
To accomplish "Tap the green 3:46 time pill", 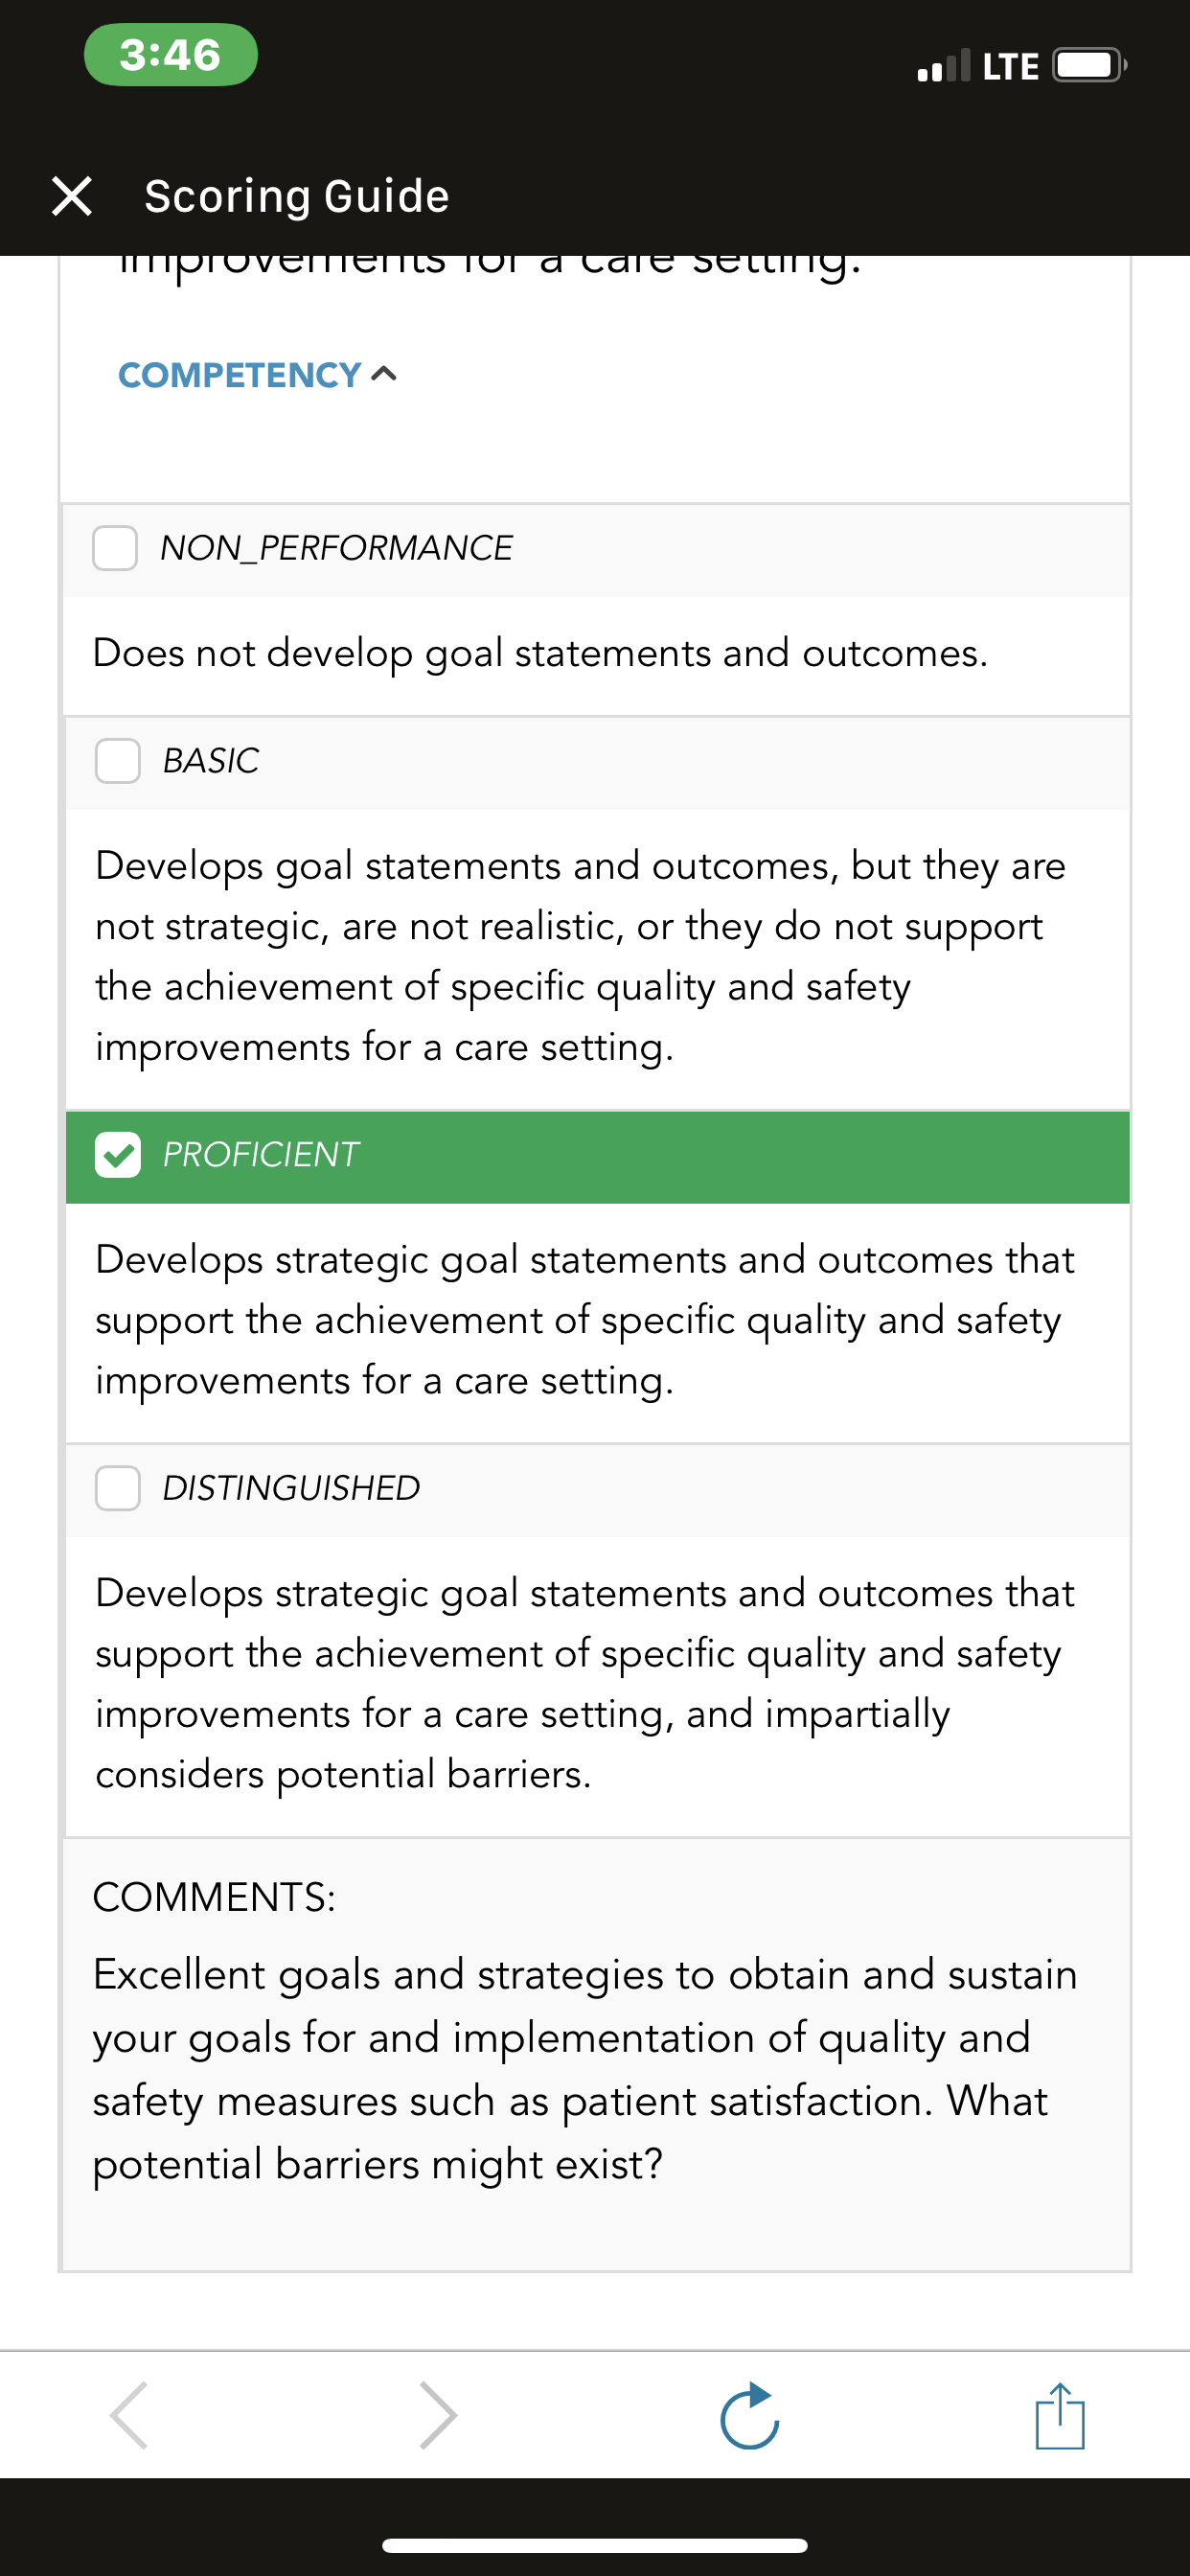I will 171,55.
